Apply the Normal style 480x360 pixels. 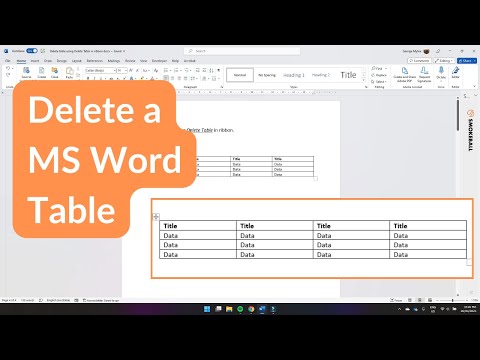tap(240, 75)
